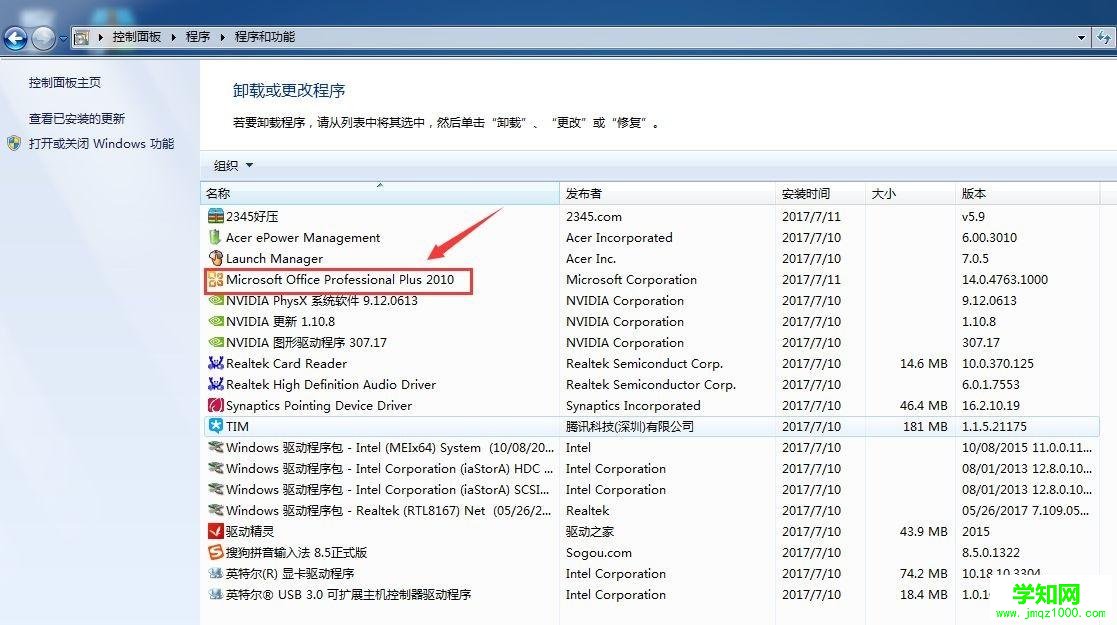Click the refresh button beside address bar
Image resolution: width=1117 pixels, height=625 pixels.
coord(1104,37)
